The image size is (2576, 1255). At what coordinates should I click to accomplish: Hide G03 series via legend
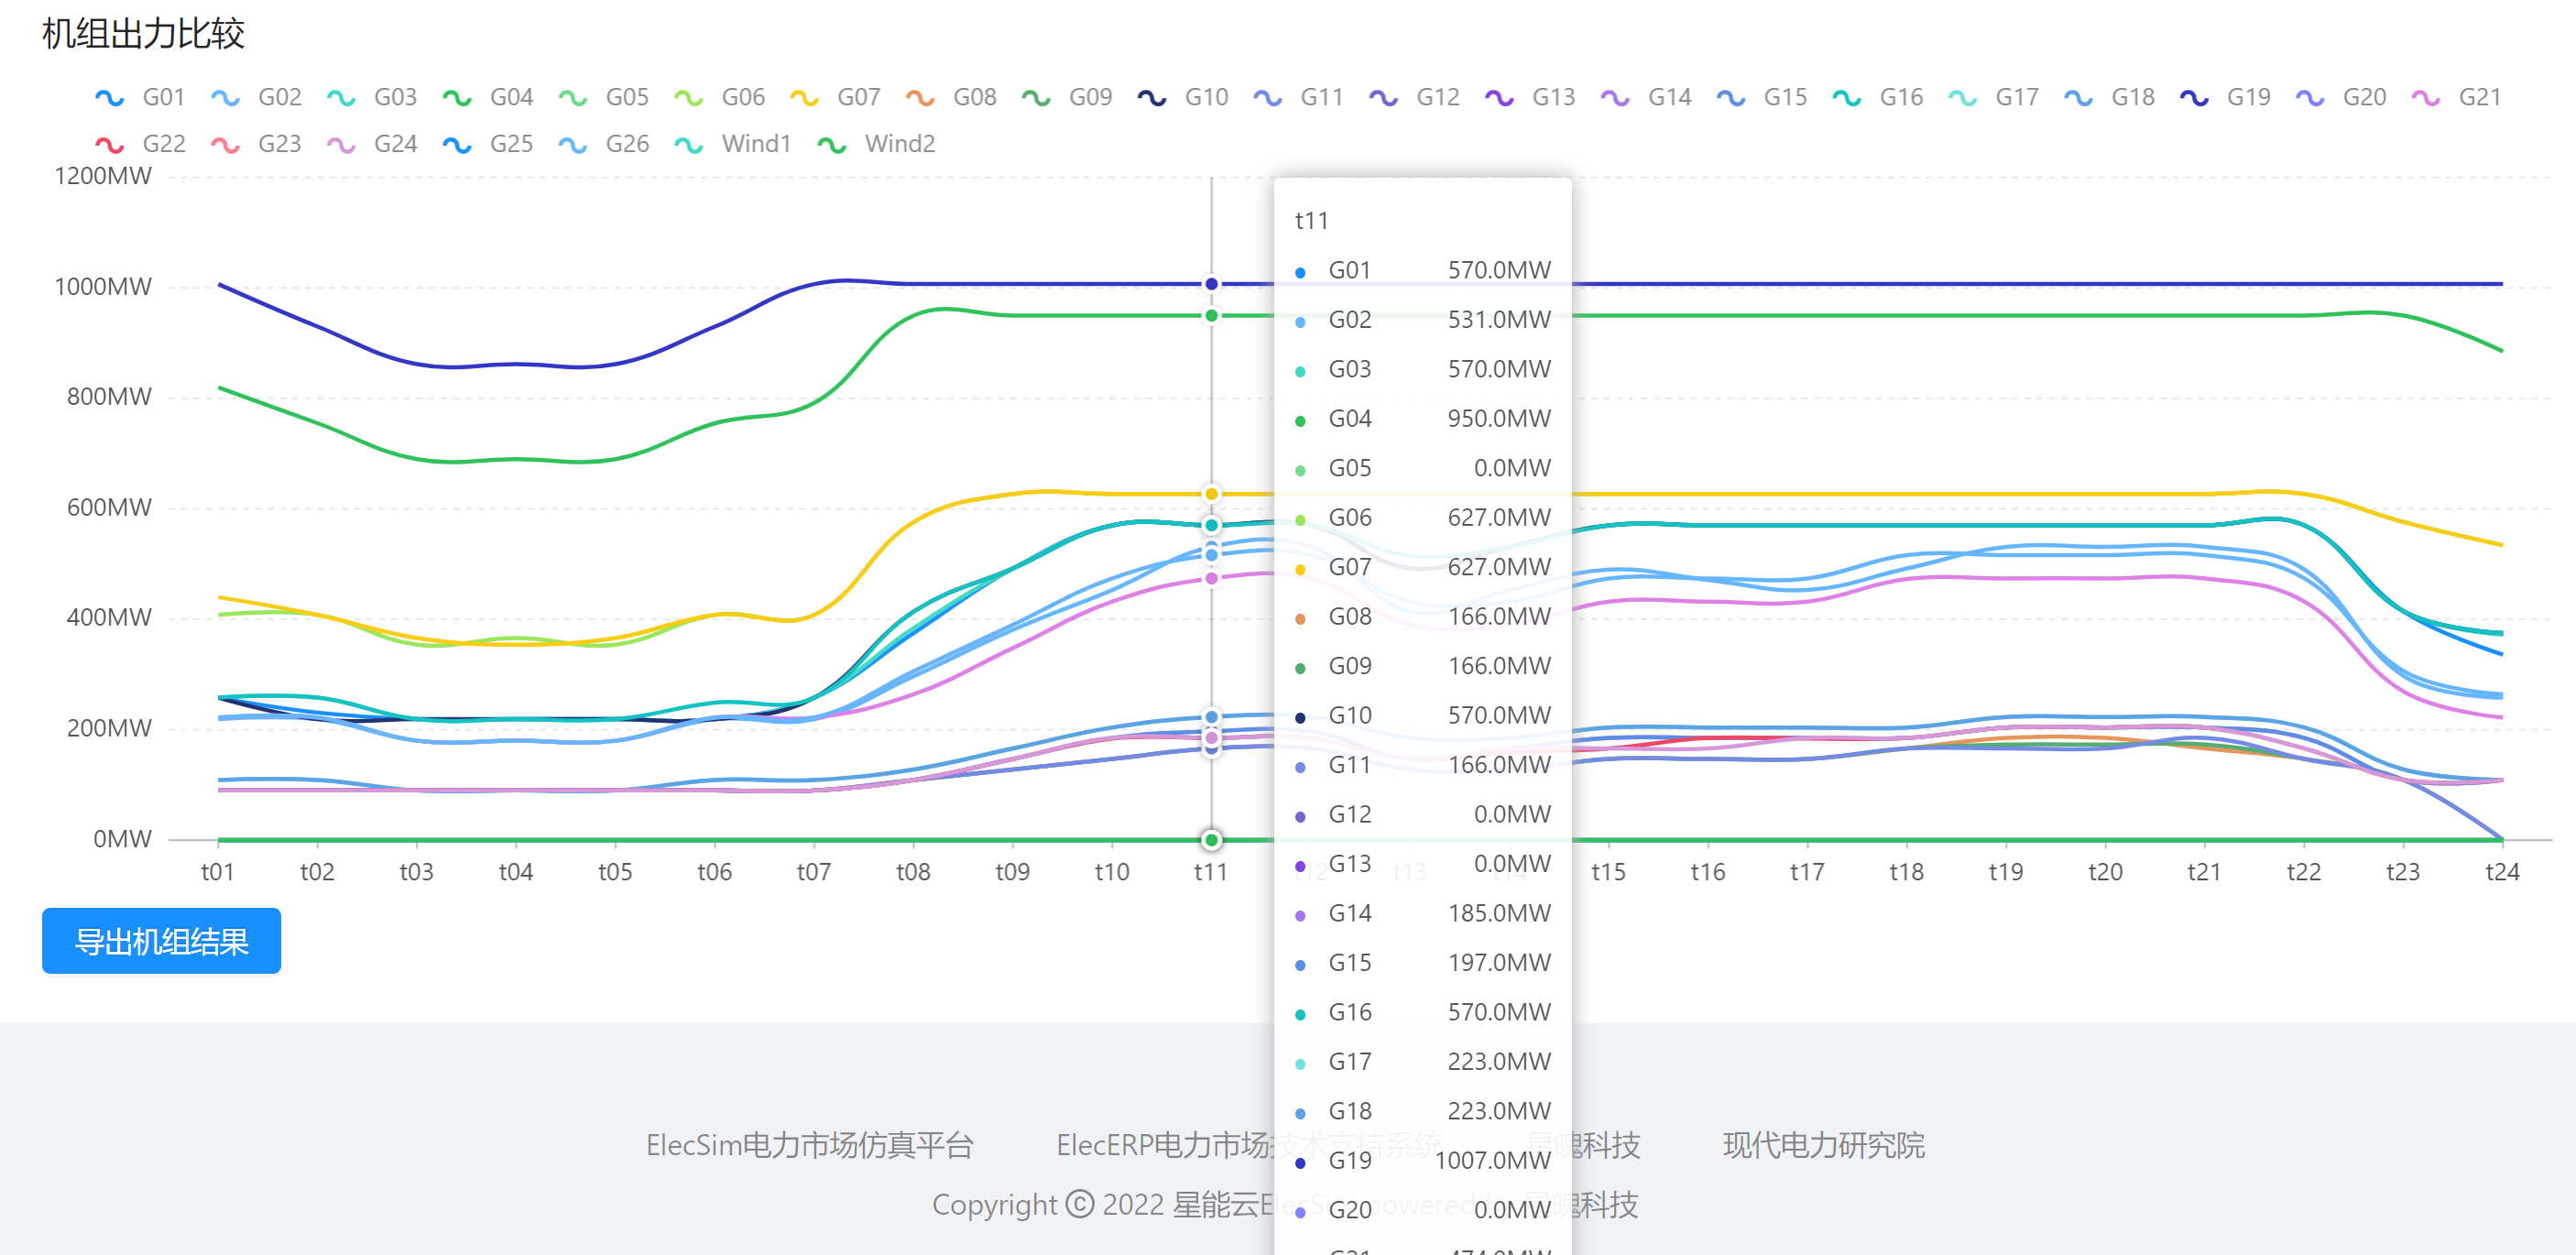371,97
